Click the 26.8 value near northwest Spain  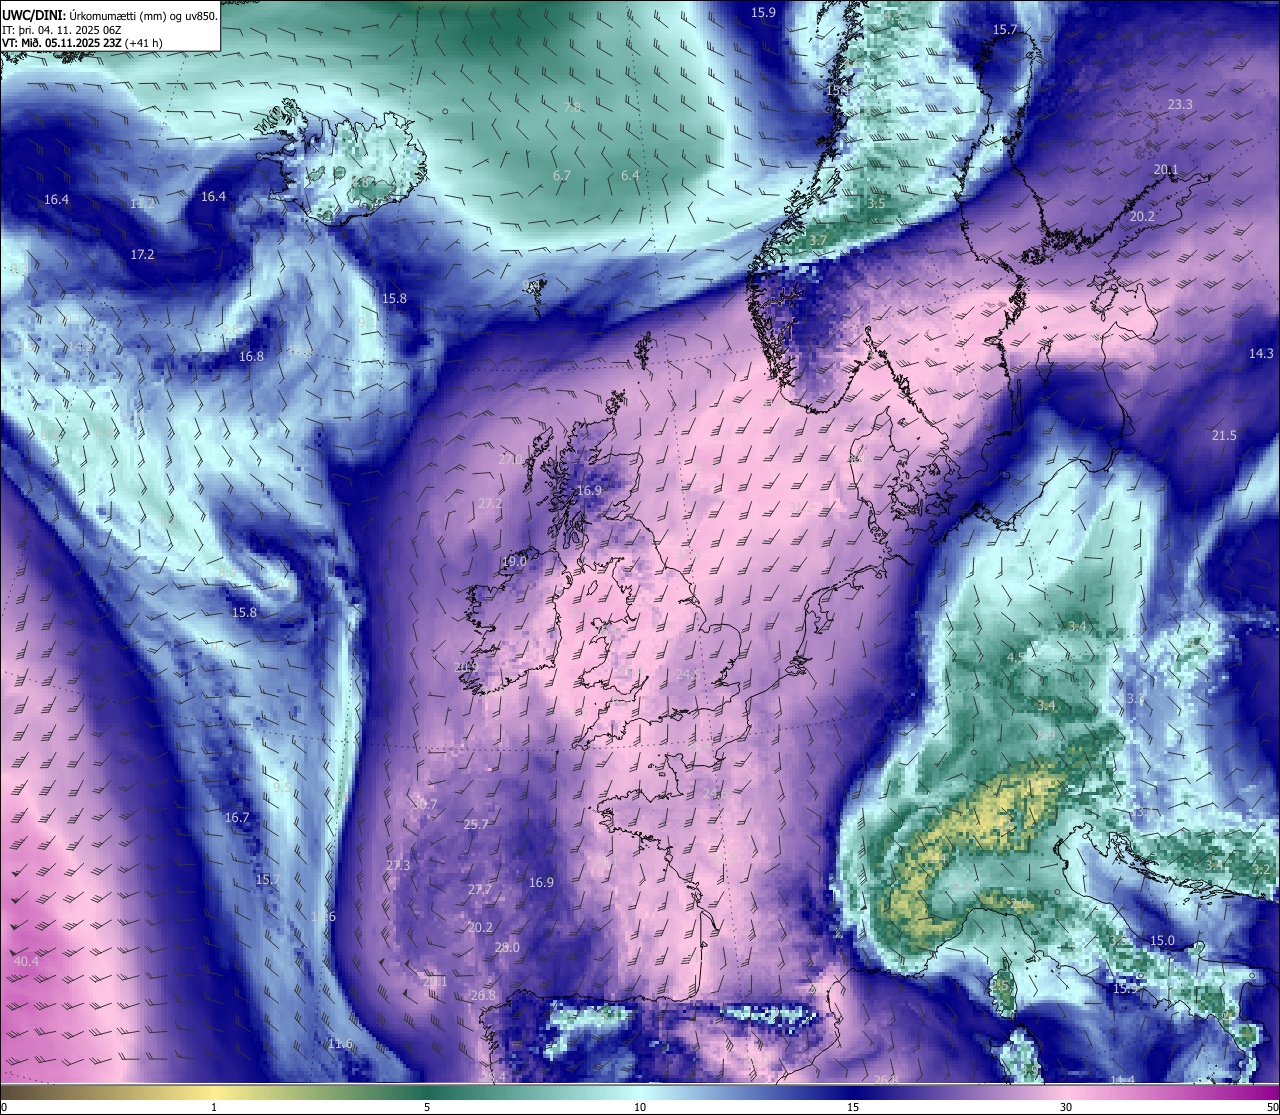[x=483, y=995]
